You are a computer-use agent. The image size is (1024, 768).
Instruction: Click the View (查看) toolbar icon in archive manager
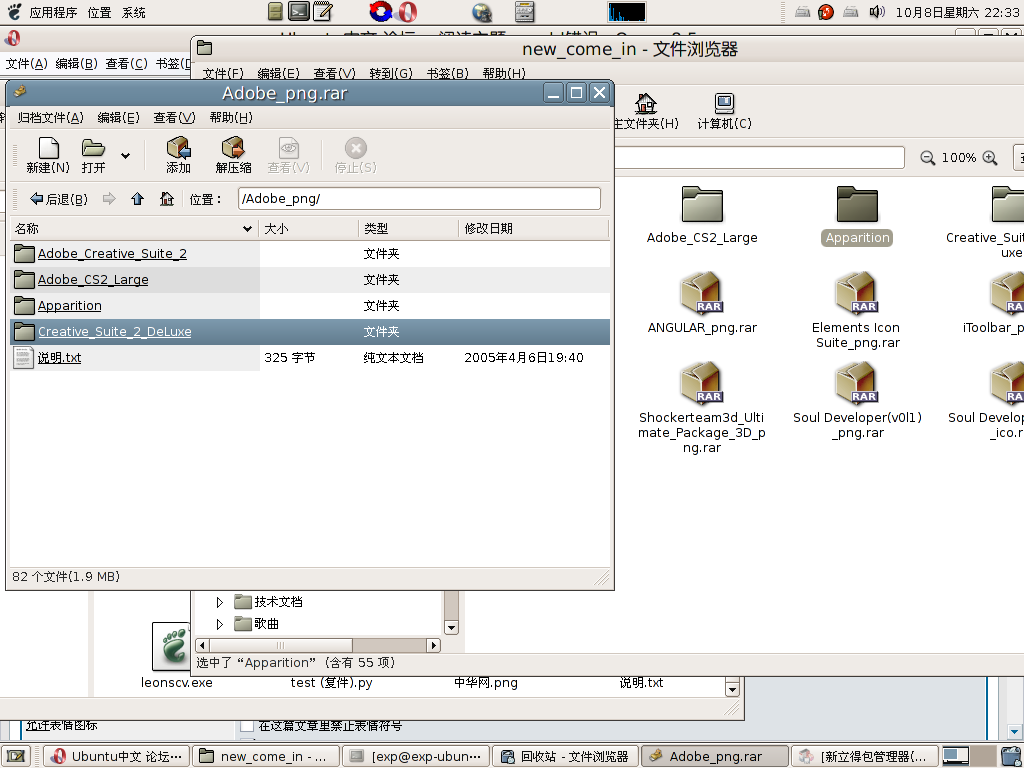(288, 155)
